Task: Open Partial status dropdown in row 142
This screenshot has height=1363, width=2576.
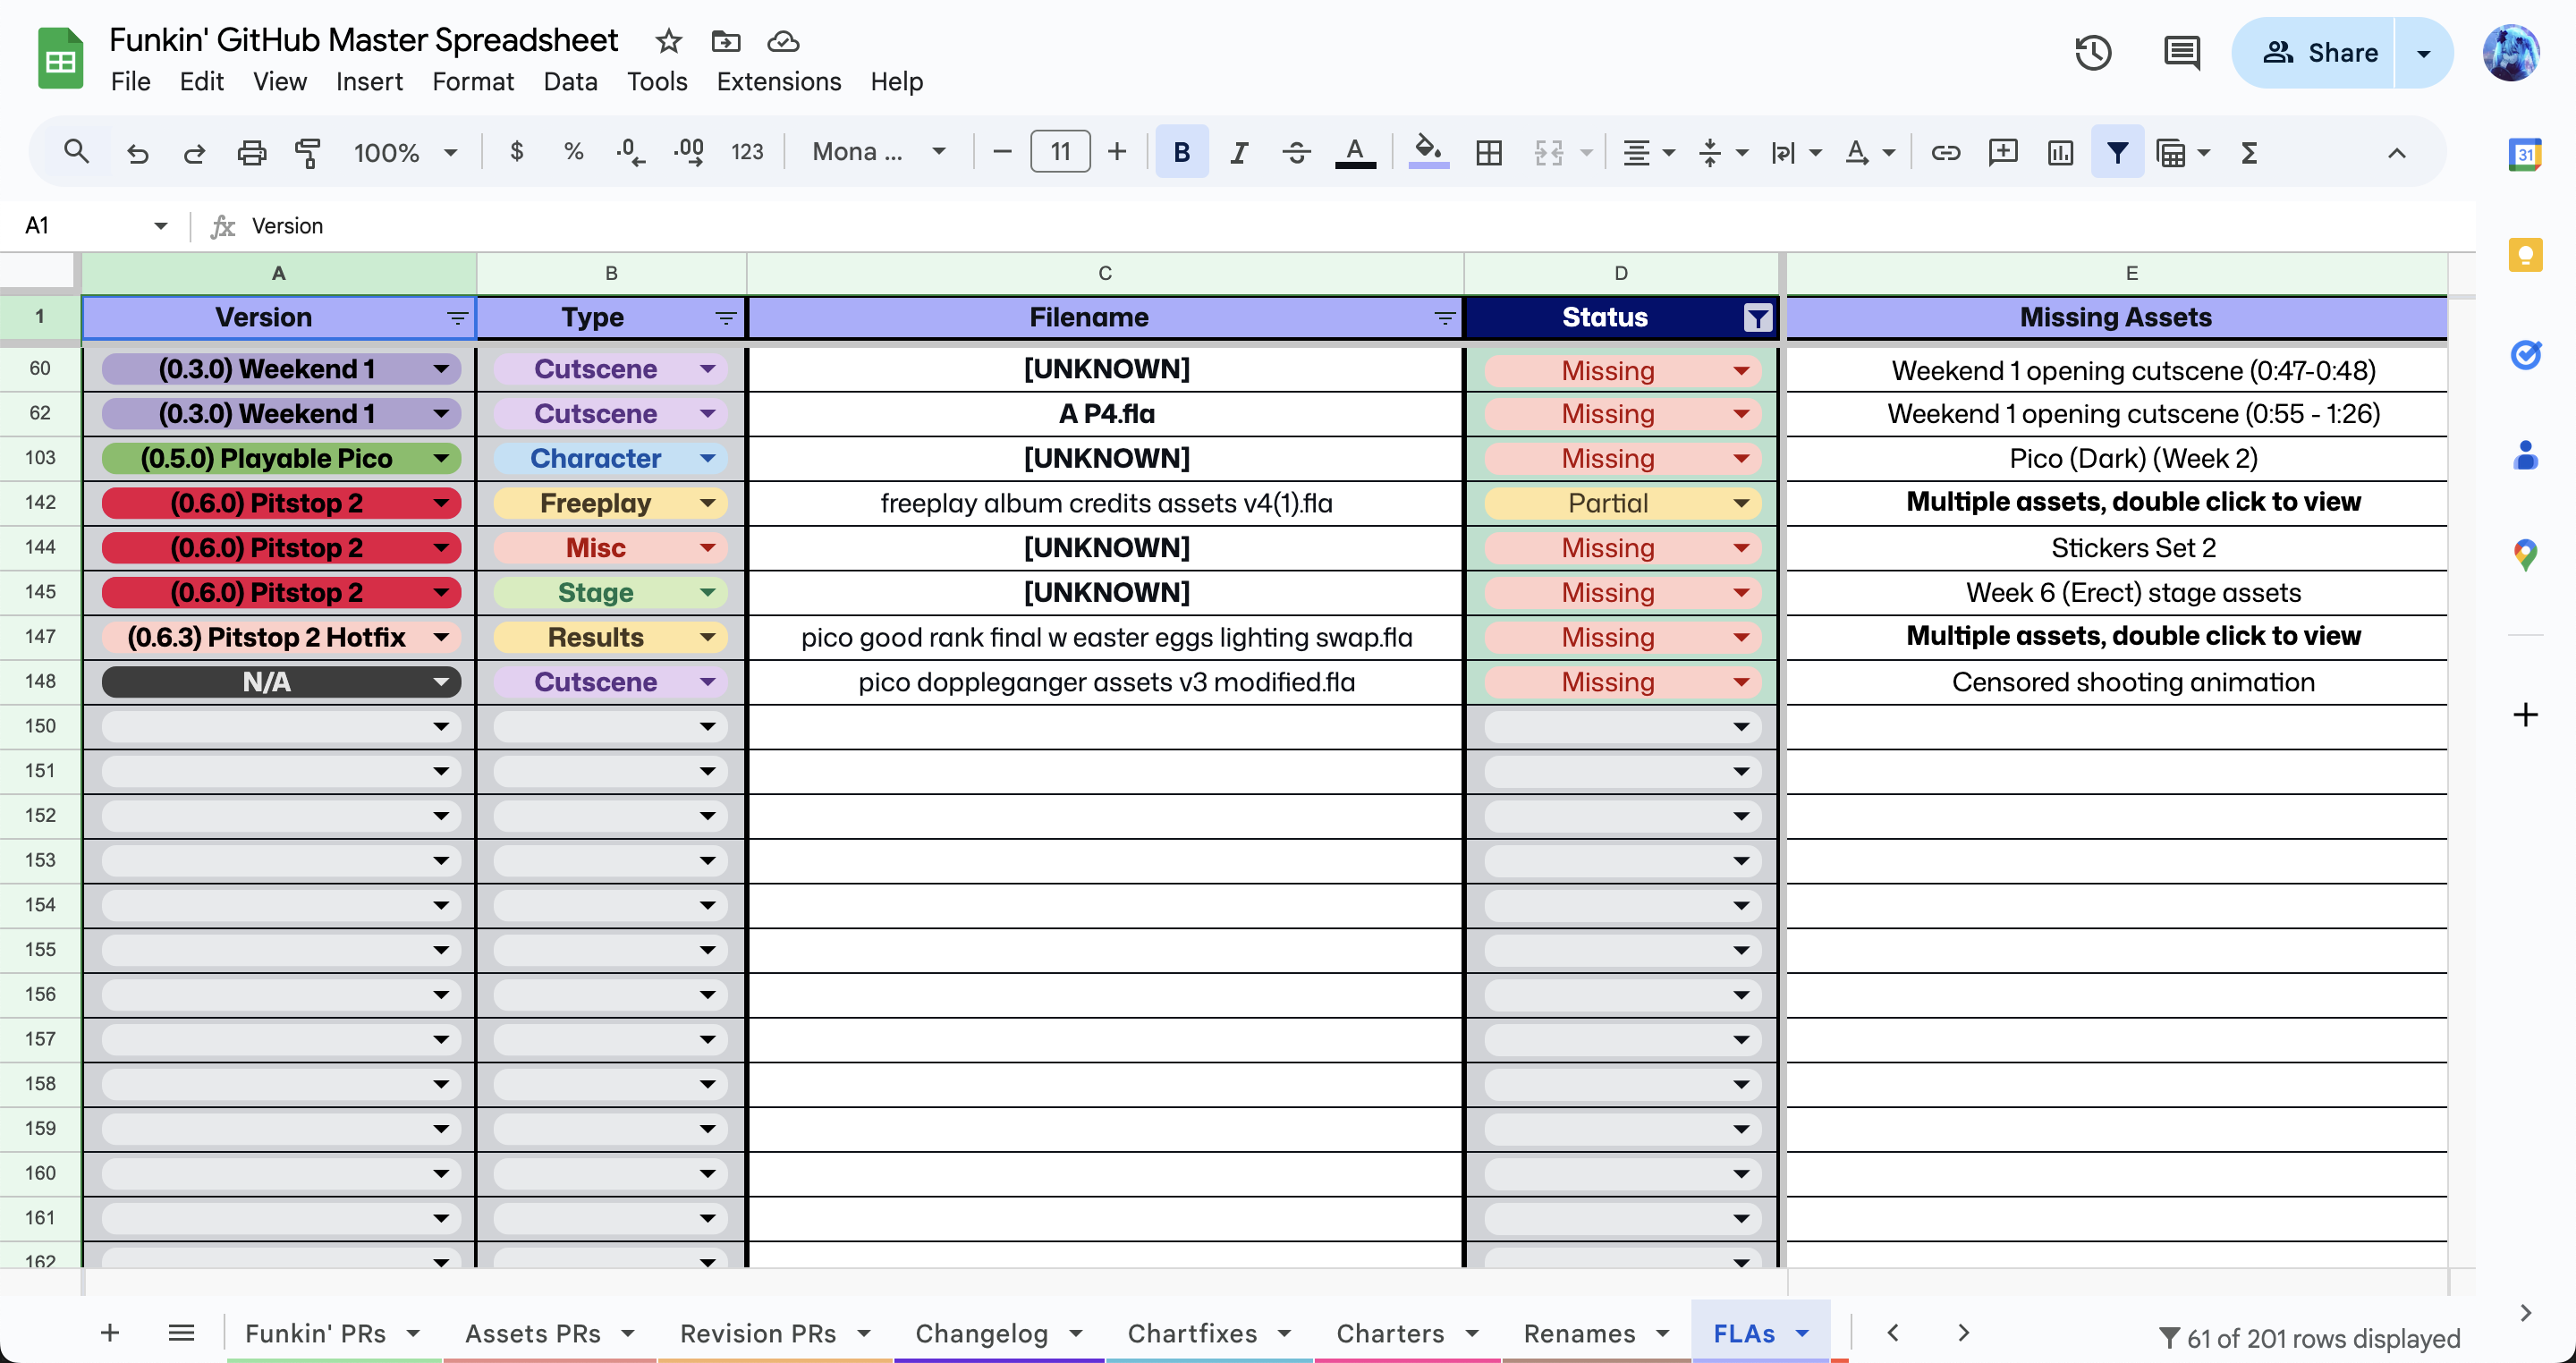Action: 1741,503
